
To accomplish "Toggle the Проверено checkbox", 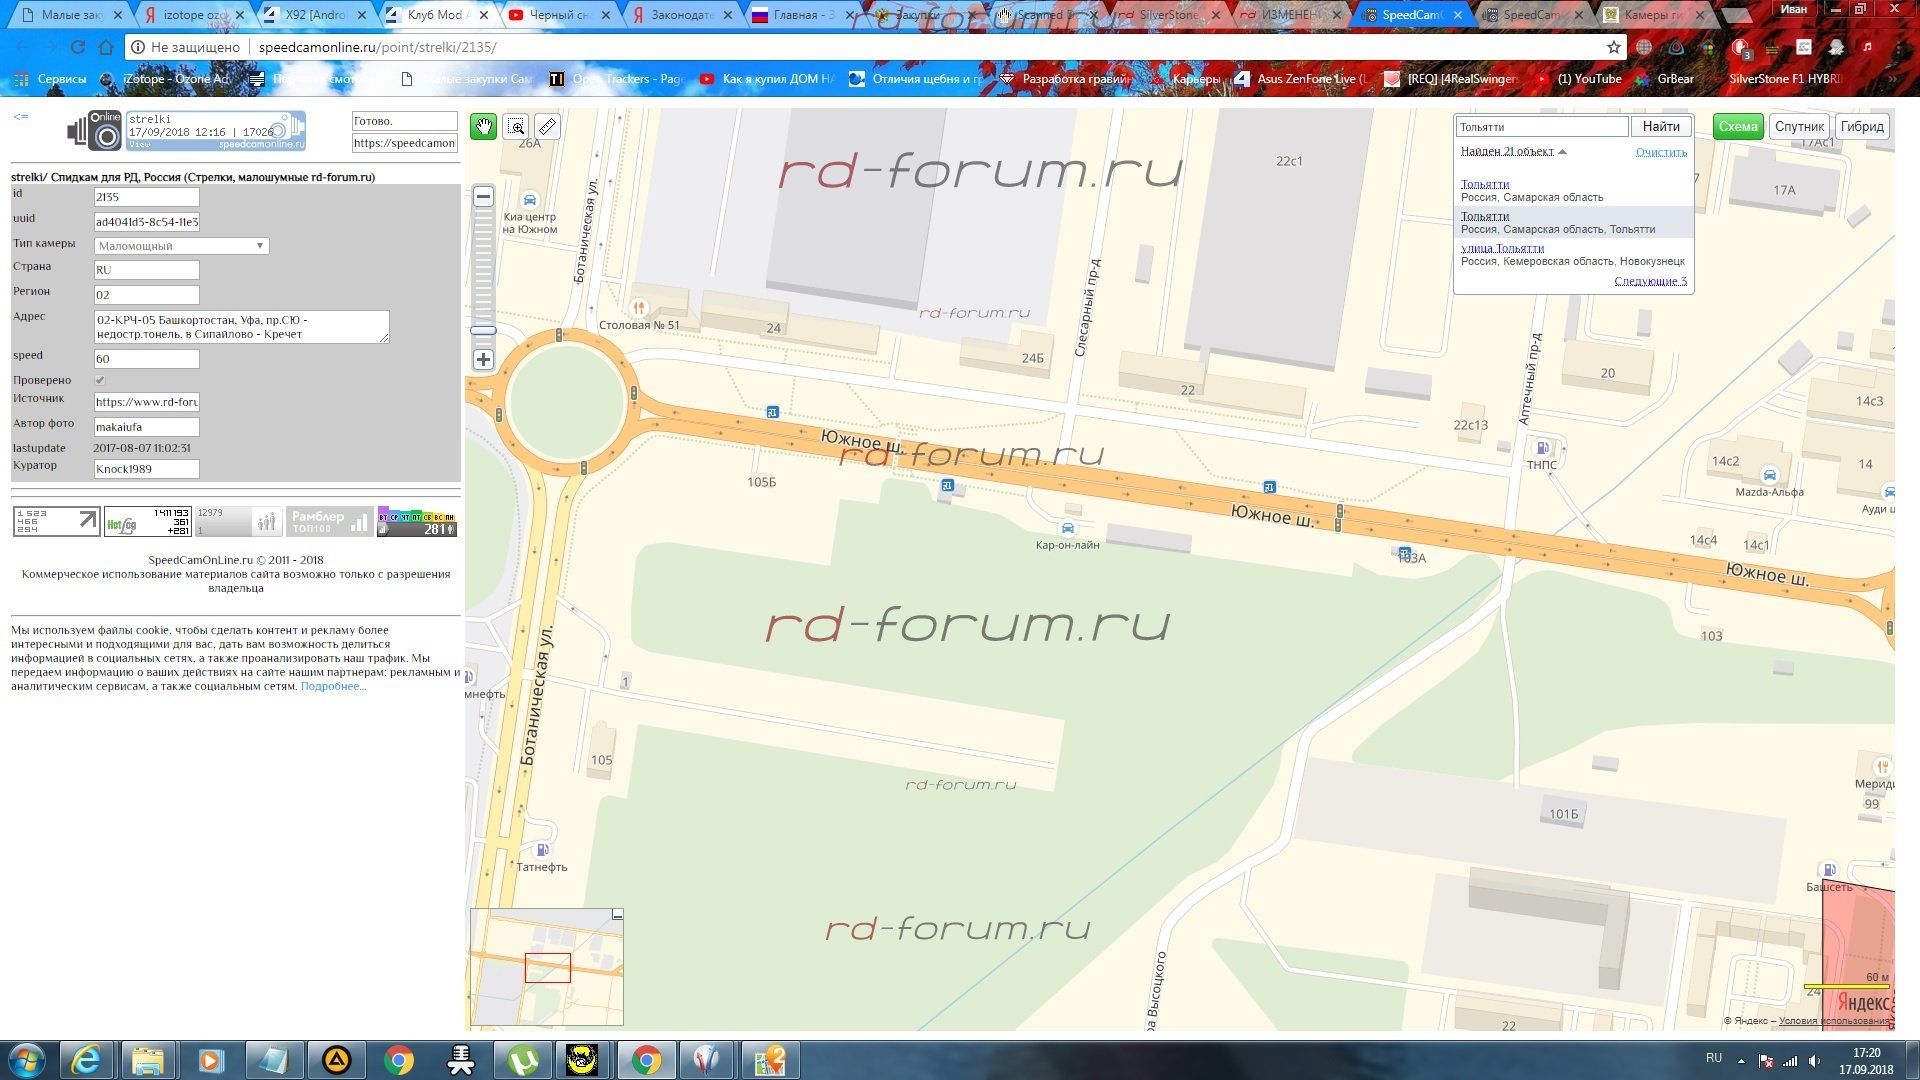I will pos(100,380).
